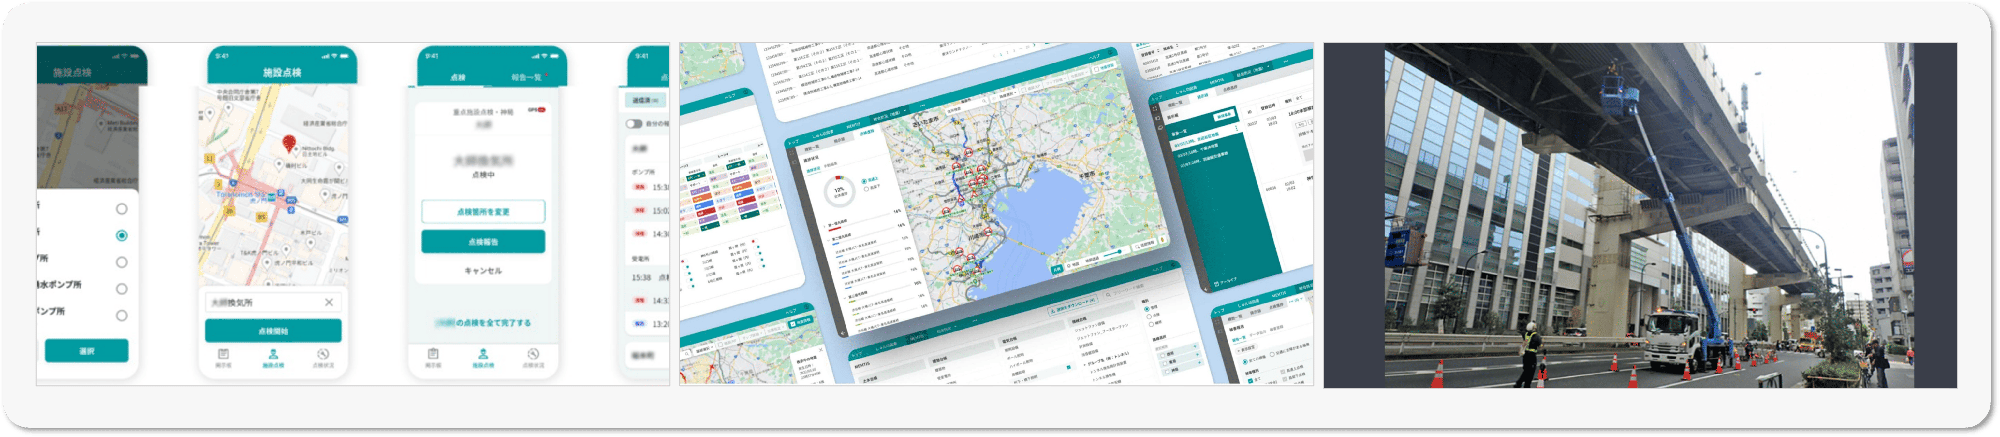Open 点検状況 tab under the 点検開始 button
Image resolution: width=2000 pixels, height=437 pixels.
pos(323,358)
